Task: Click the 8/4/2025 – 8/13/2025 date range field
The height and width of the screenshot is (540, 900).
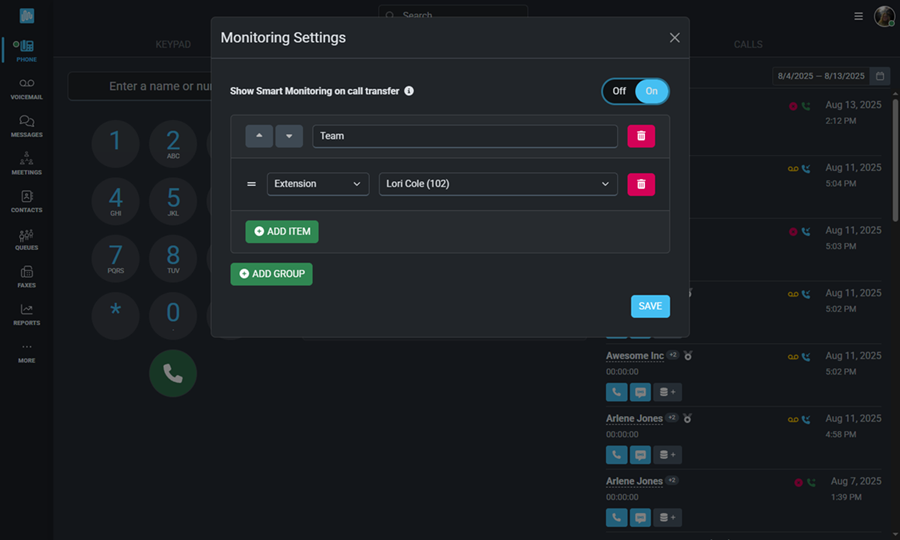Action: 821,76
